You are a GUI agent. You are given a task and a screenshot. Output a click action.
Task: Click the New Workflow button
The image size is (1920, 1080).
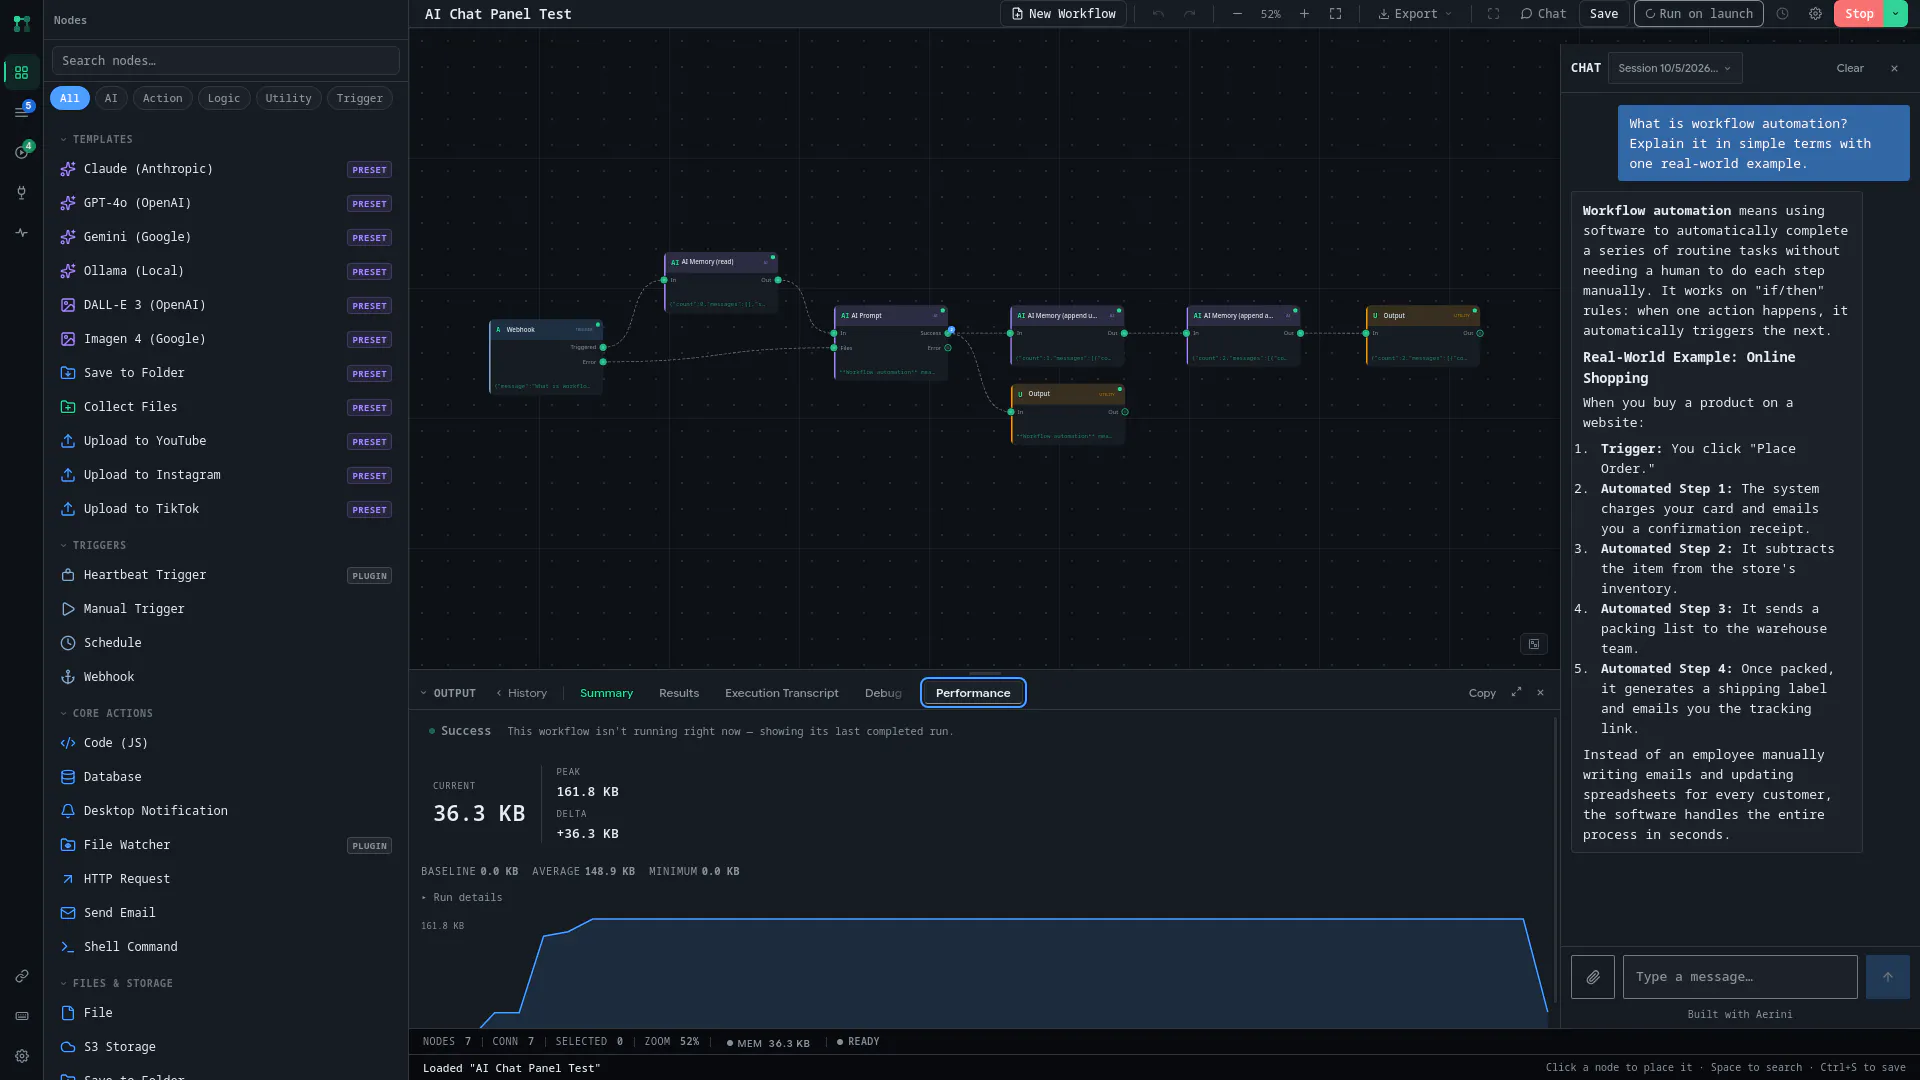coord(1063,14)
